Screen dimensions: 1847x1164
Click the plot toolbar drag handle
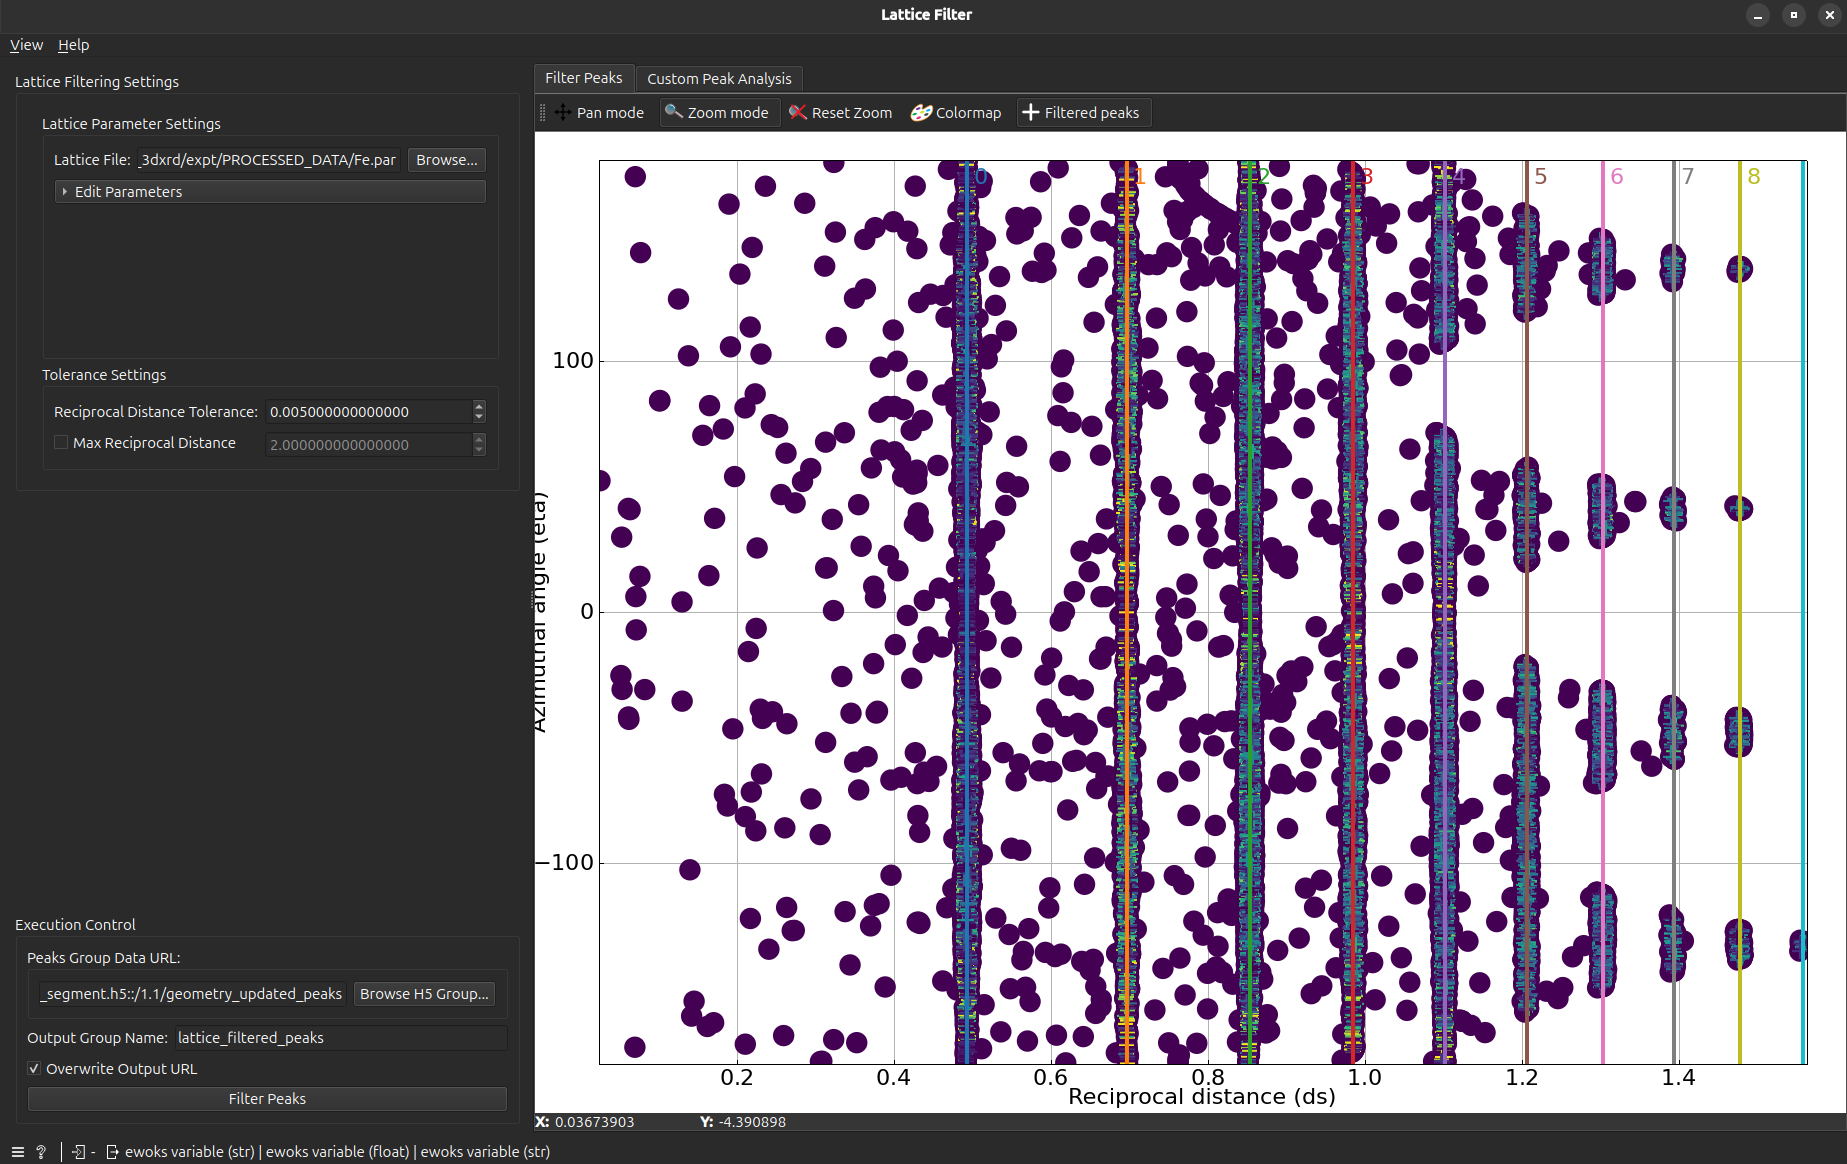coord(542,113)
